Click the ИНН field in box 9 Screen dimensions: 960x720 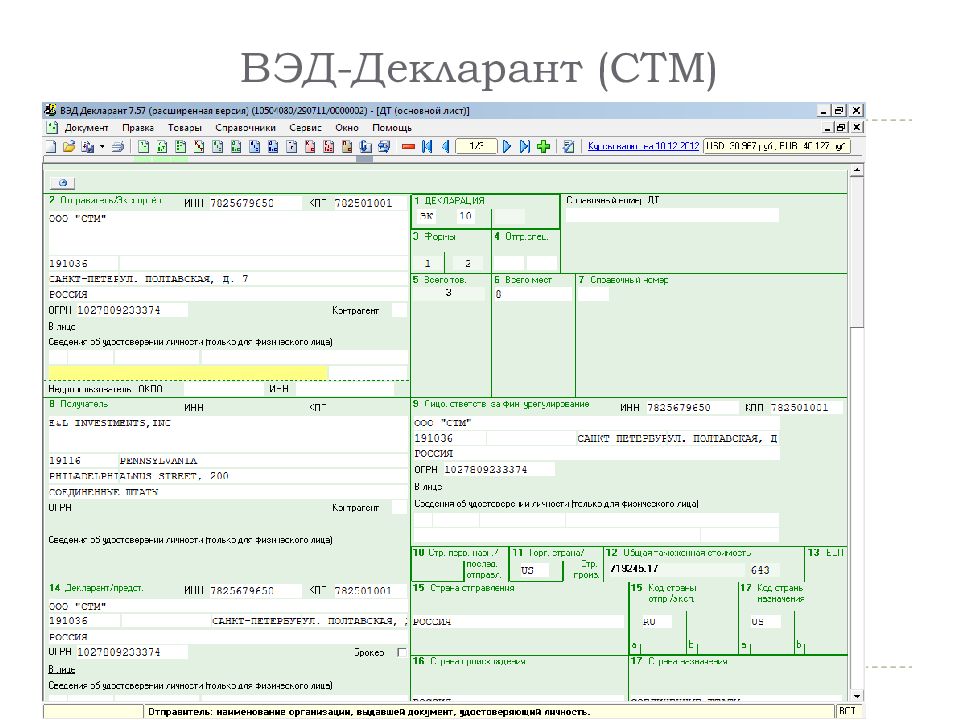point(692,407)
